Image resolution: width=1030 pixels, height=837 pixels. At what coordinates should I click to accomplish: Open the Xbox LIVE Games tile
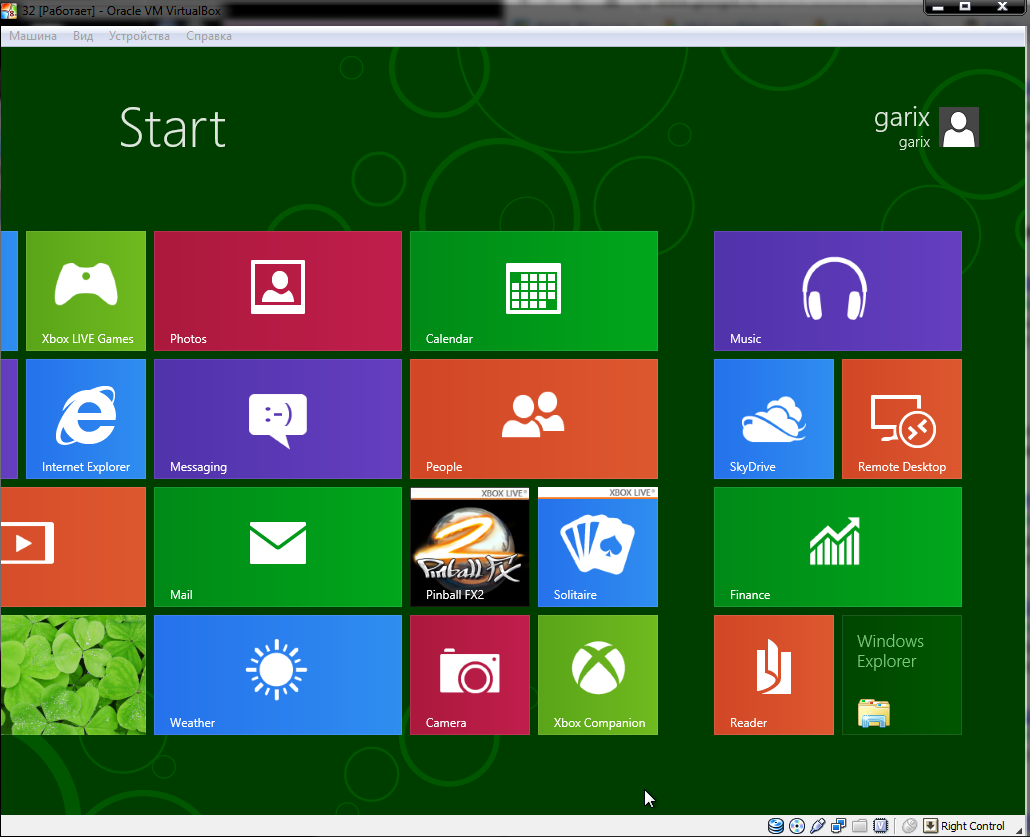pyautogui.click(x=86, y=290)
